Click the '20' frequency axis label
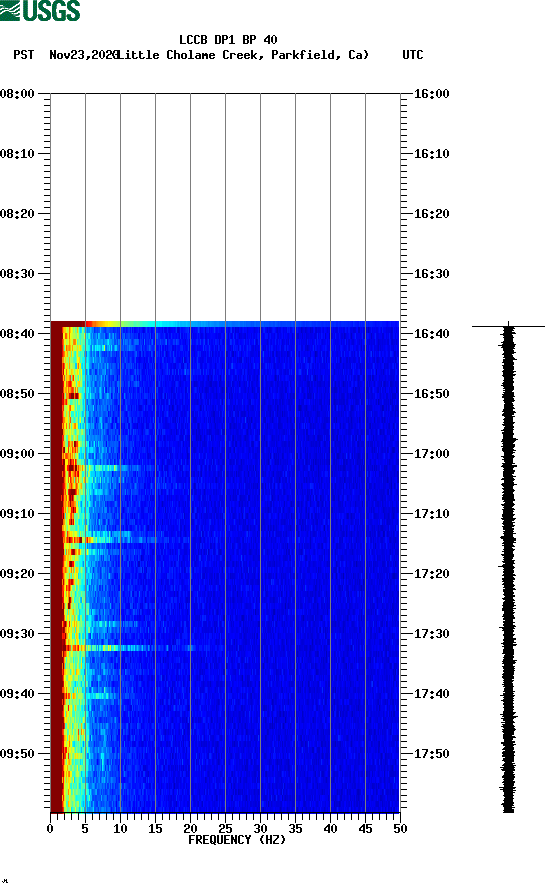 coord(190,829)
